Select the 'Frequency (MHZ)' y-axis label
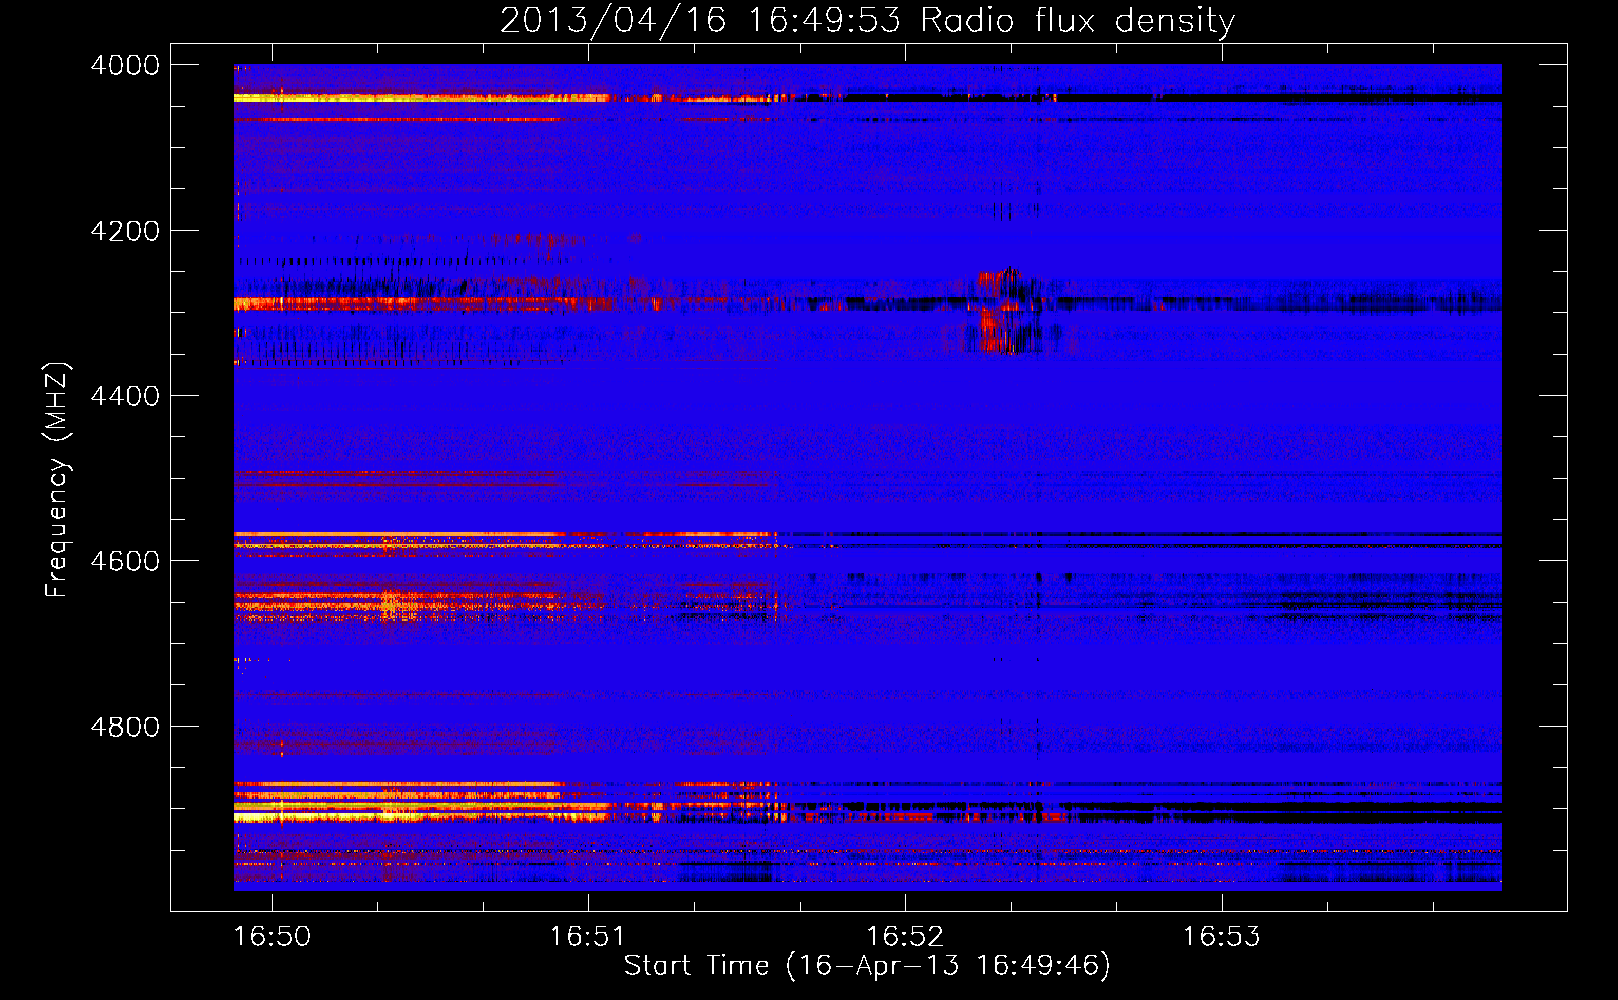Viewport: 1618px width, 1000px height. tap(57, 480)
